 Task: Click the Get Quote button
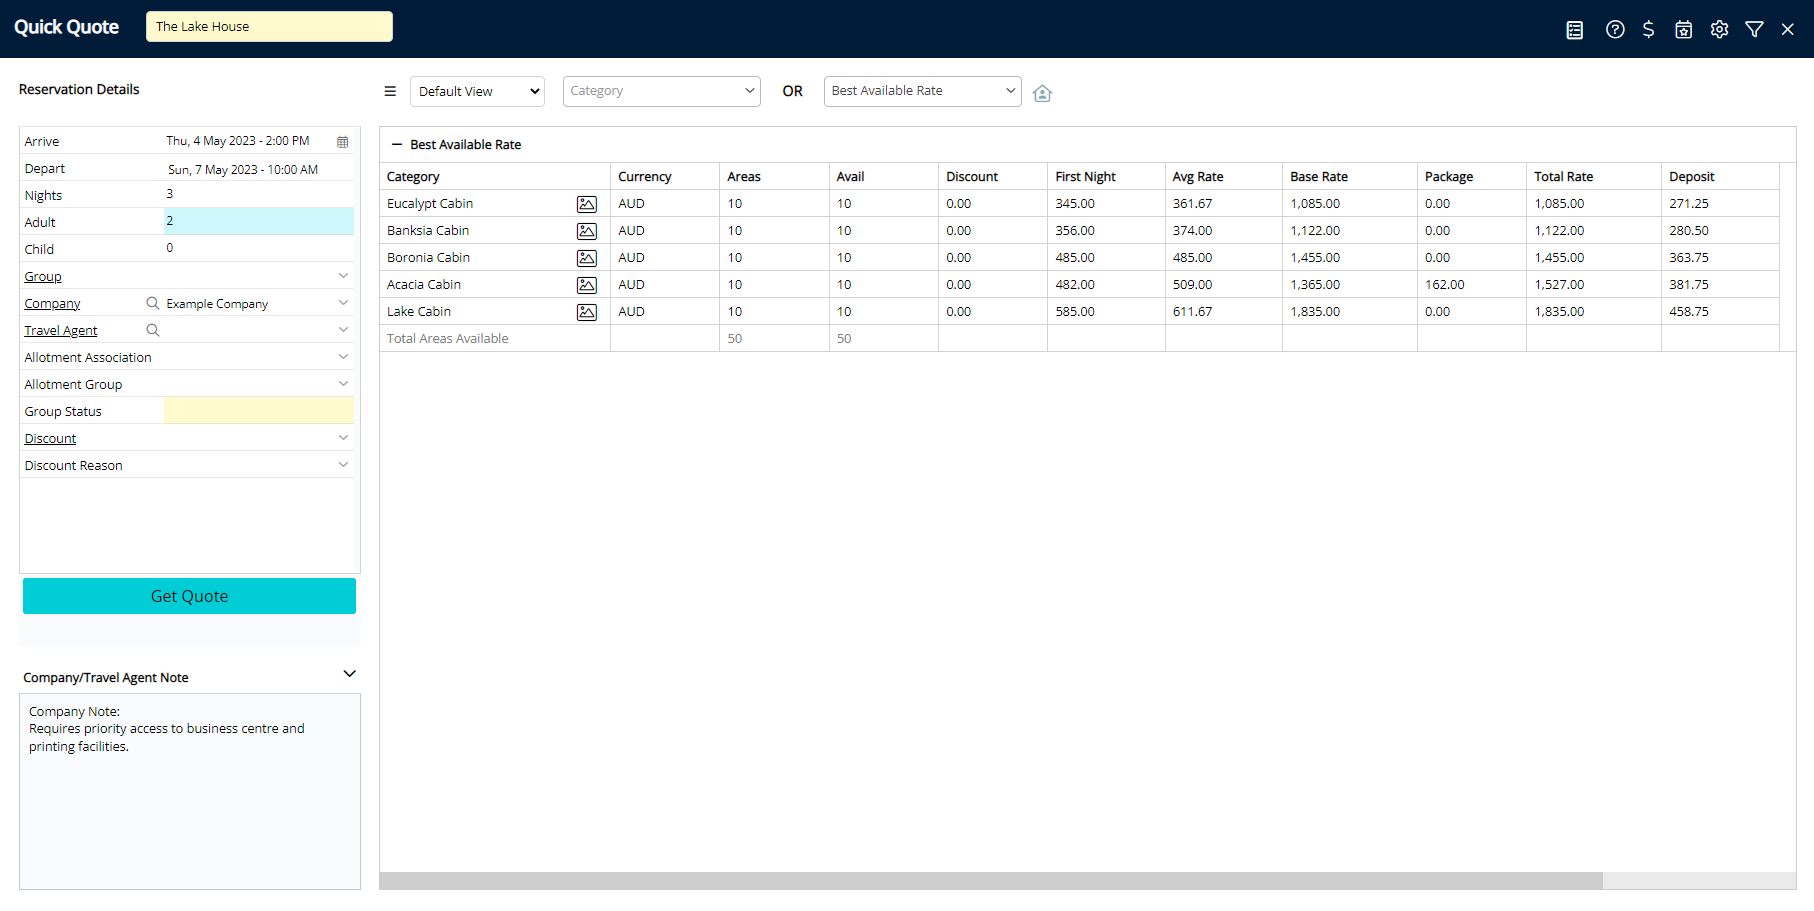pyautogui.click(x=189, y=596)
